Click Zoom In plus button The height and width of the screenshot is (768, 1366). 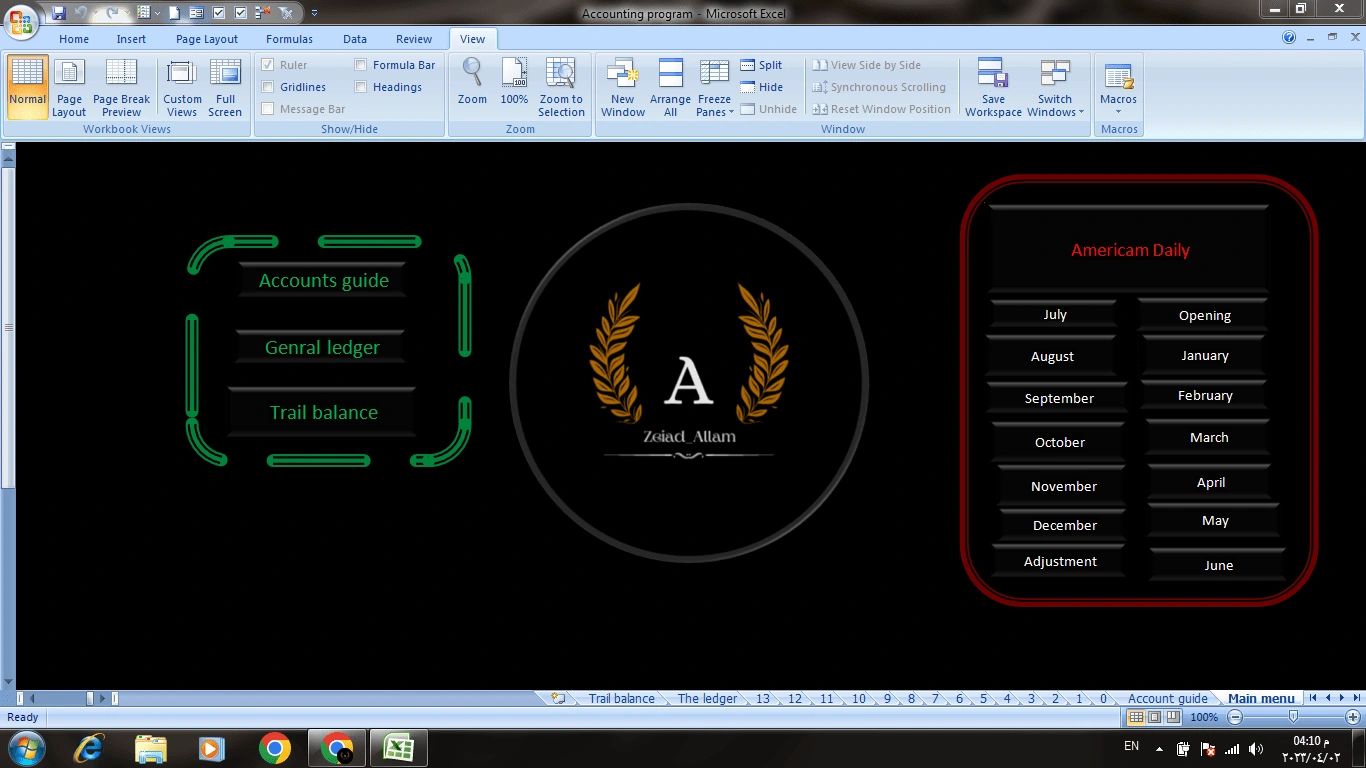1352,717
